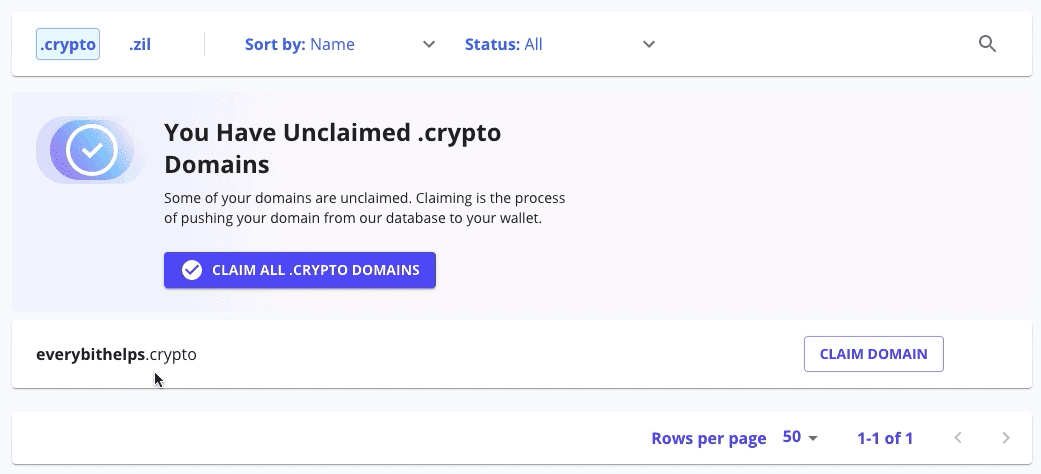Open the everybithelps.crypto domain entry
1041x474 pixels.
click(x=116, y=355)
